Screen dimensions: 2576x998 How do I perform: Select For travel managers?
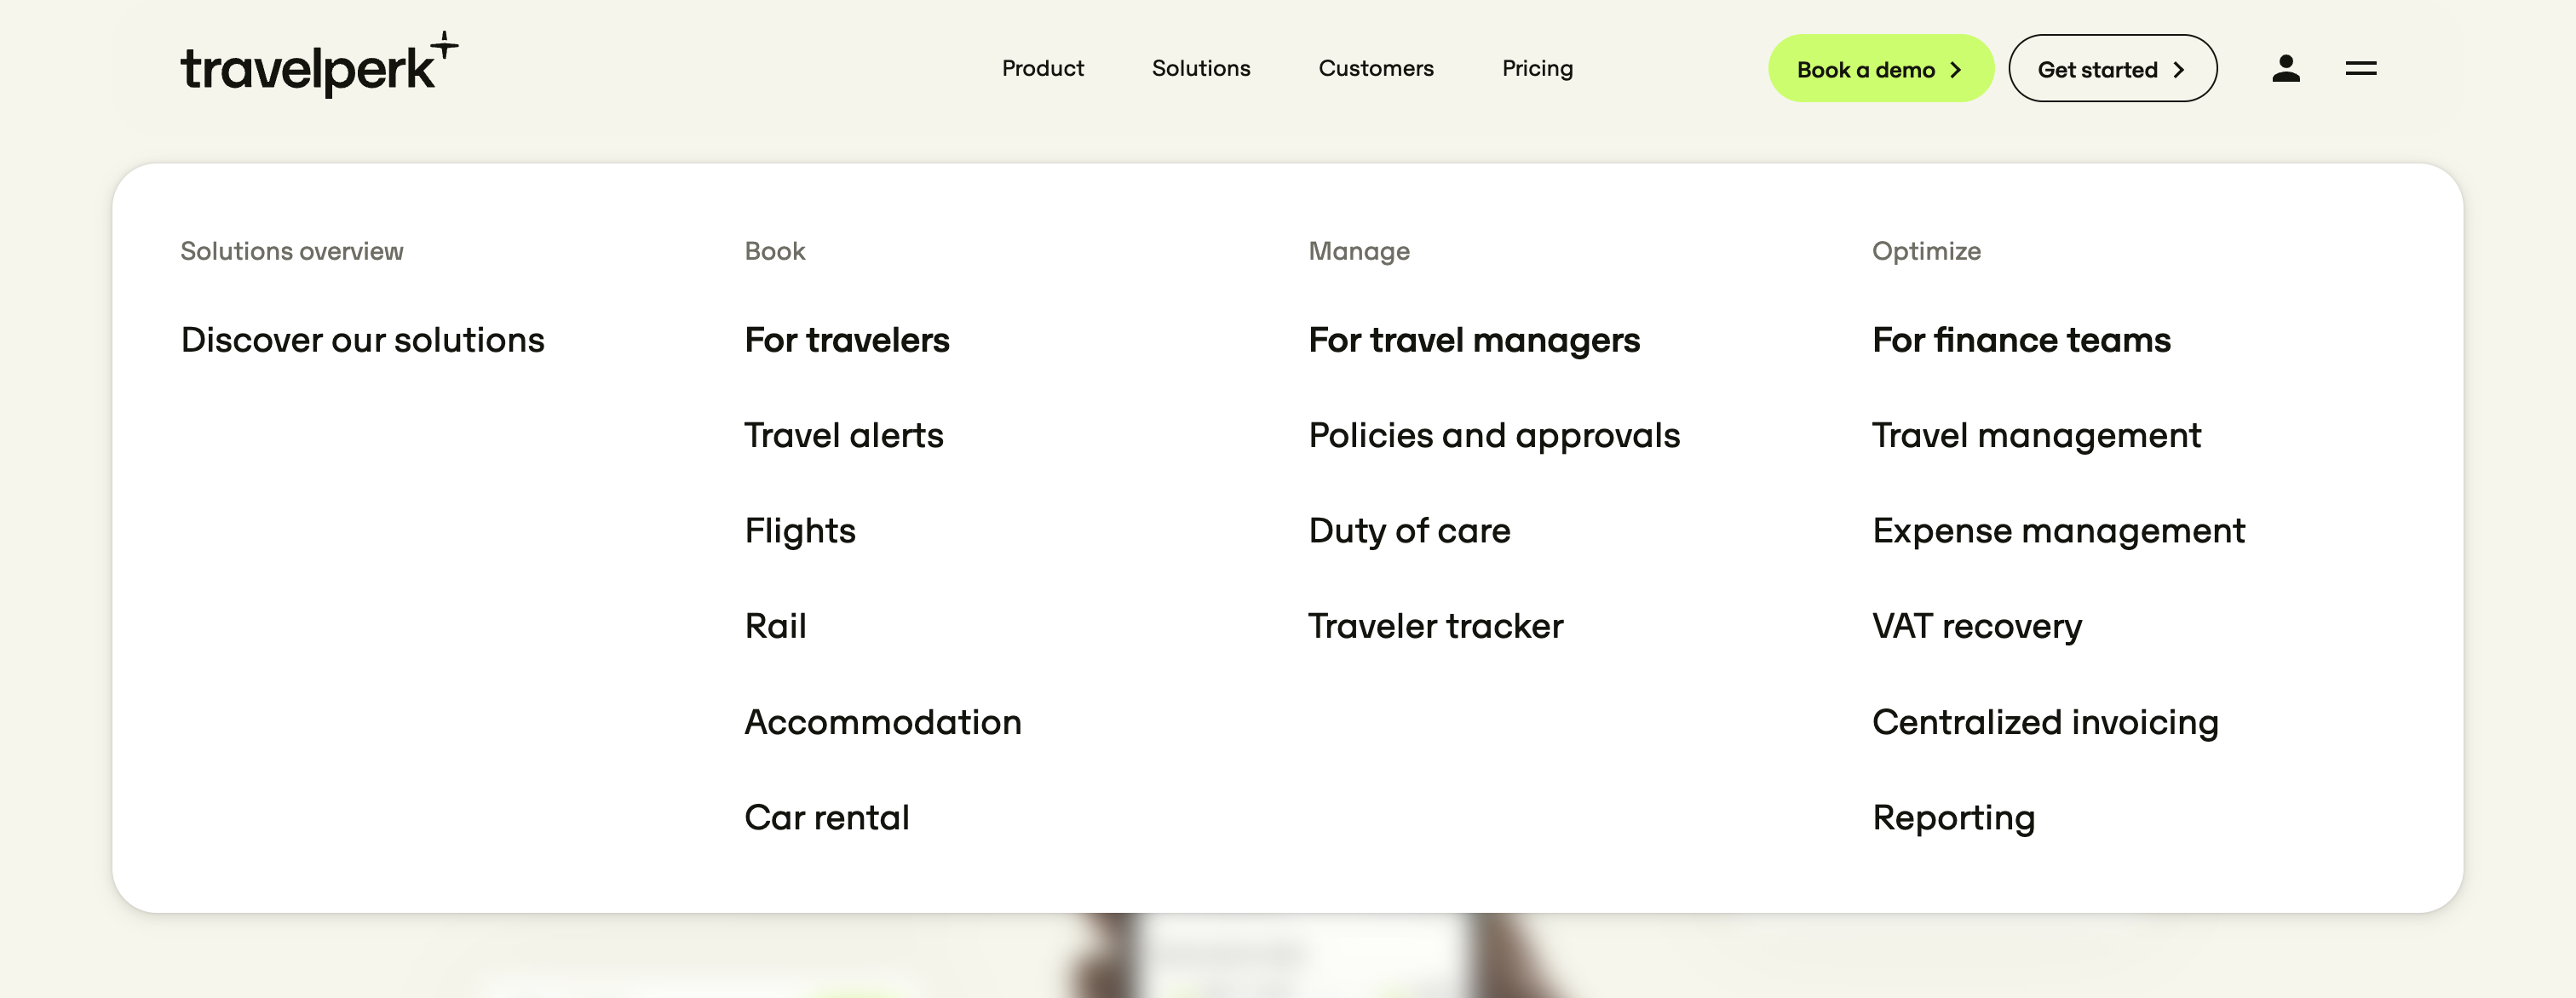(x=1473, y=340)
